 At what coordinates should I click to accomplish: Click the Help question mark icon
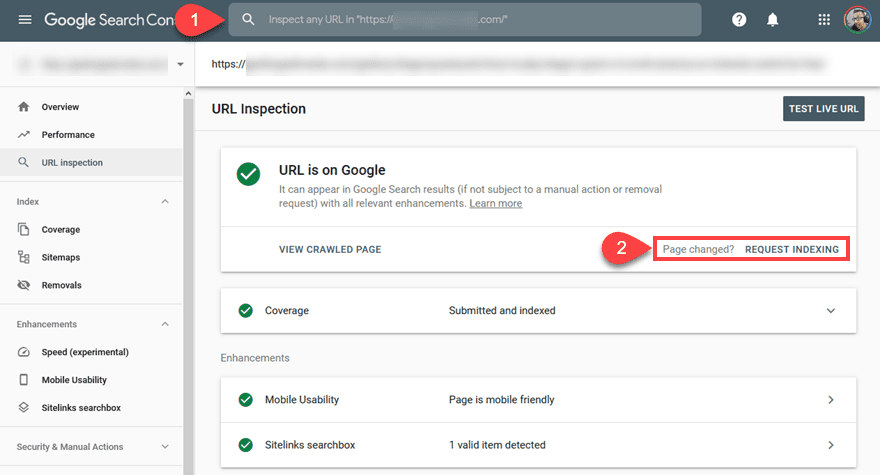point(739,20)
